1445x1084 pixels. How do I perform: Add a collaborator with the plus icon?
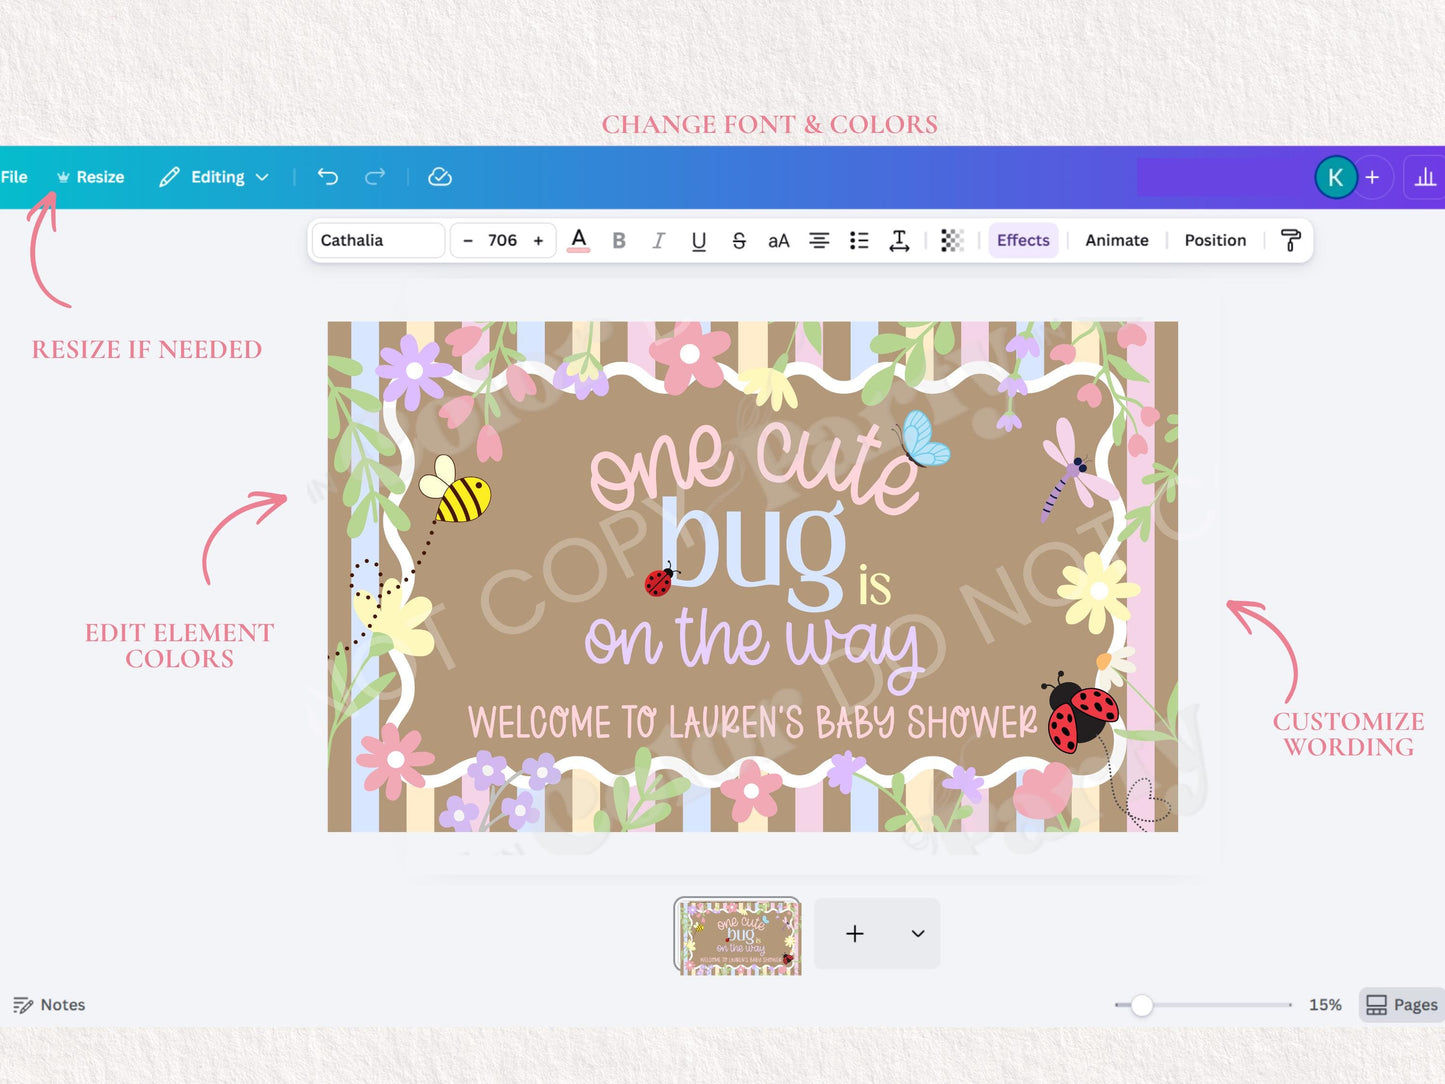(1372, 177)
